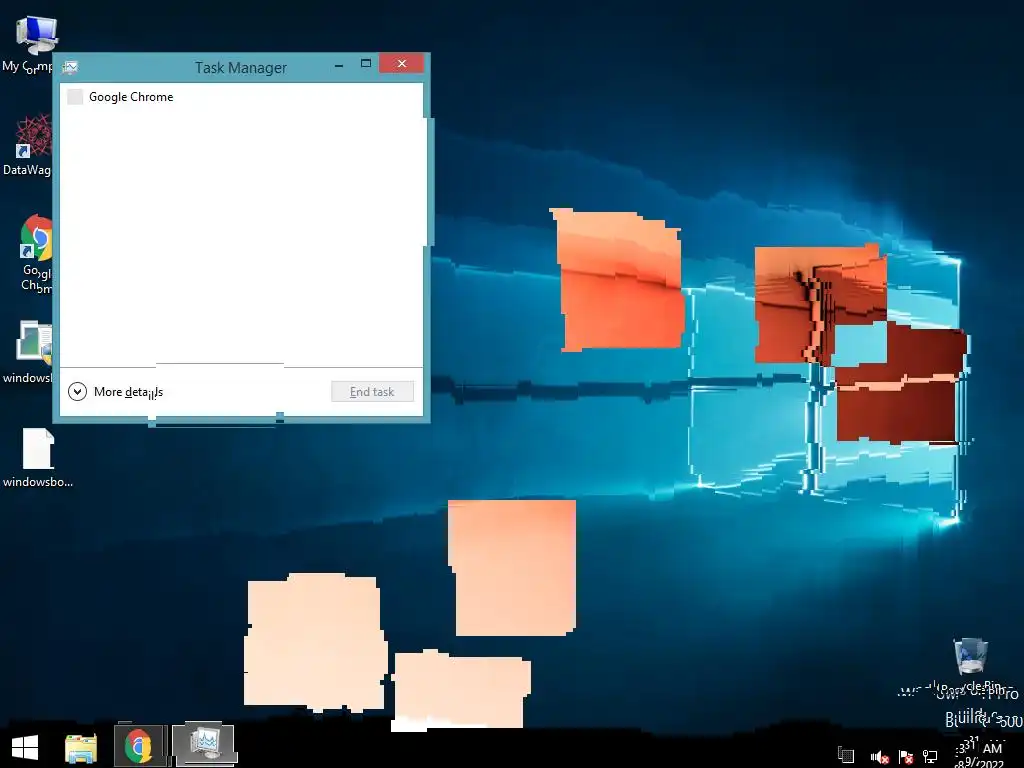
Task: Click the End task button
Action: (x=372, y=392)
